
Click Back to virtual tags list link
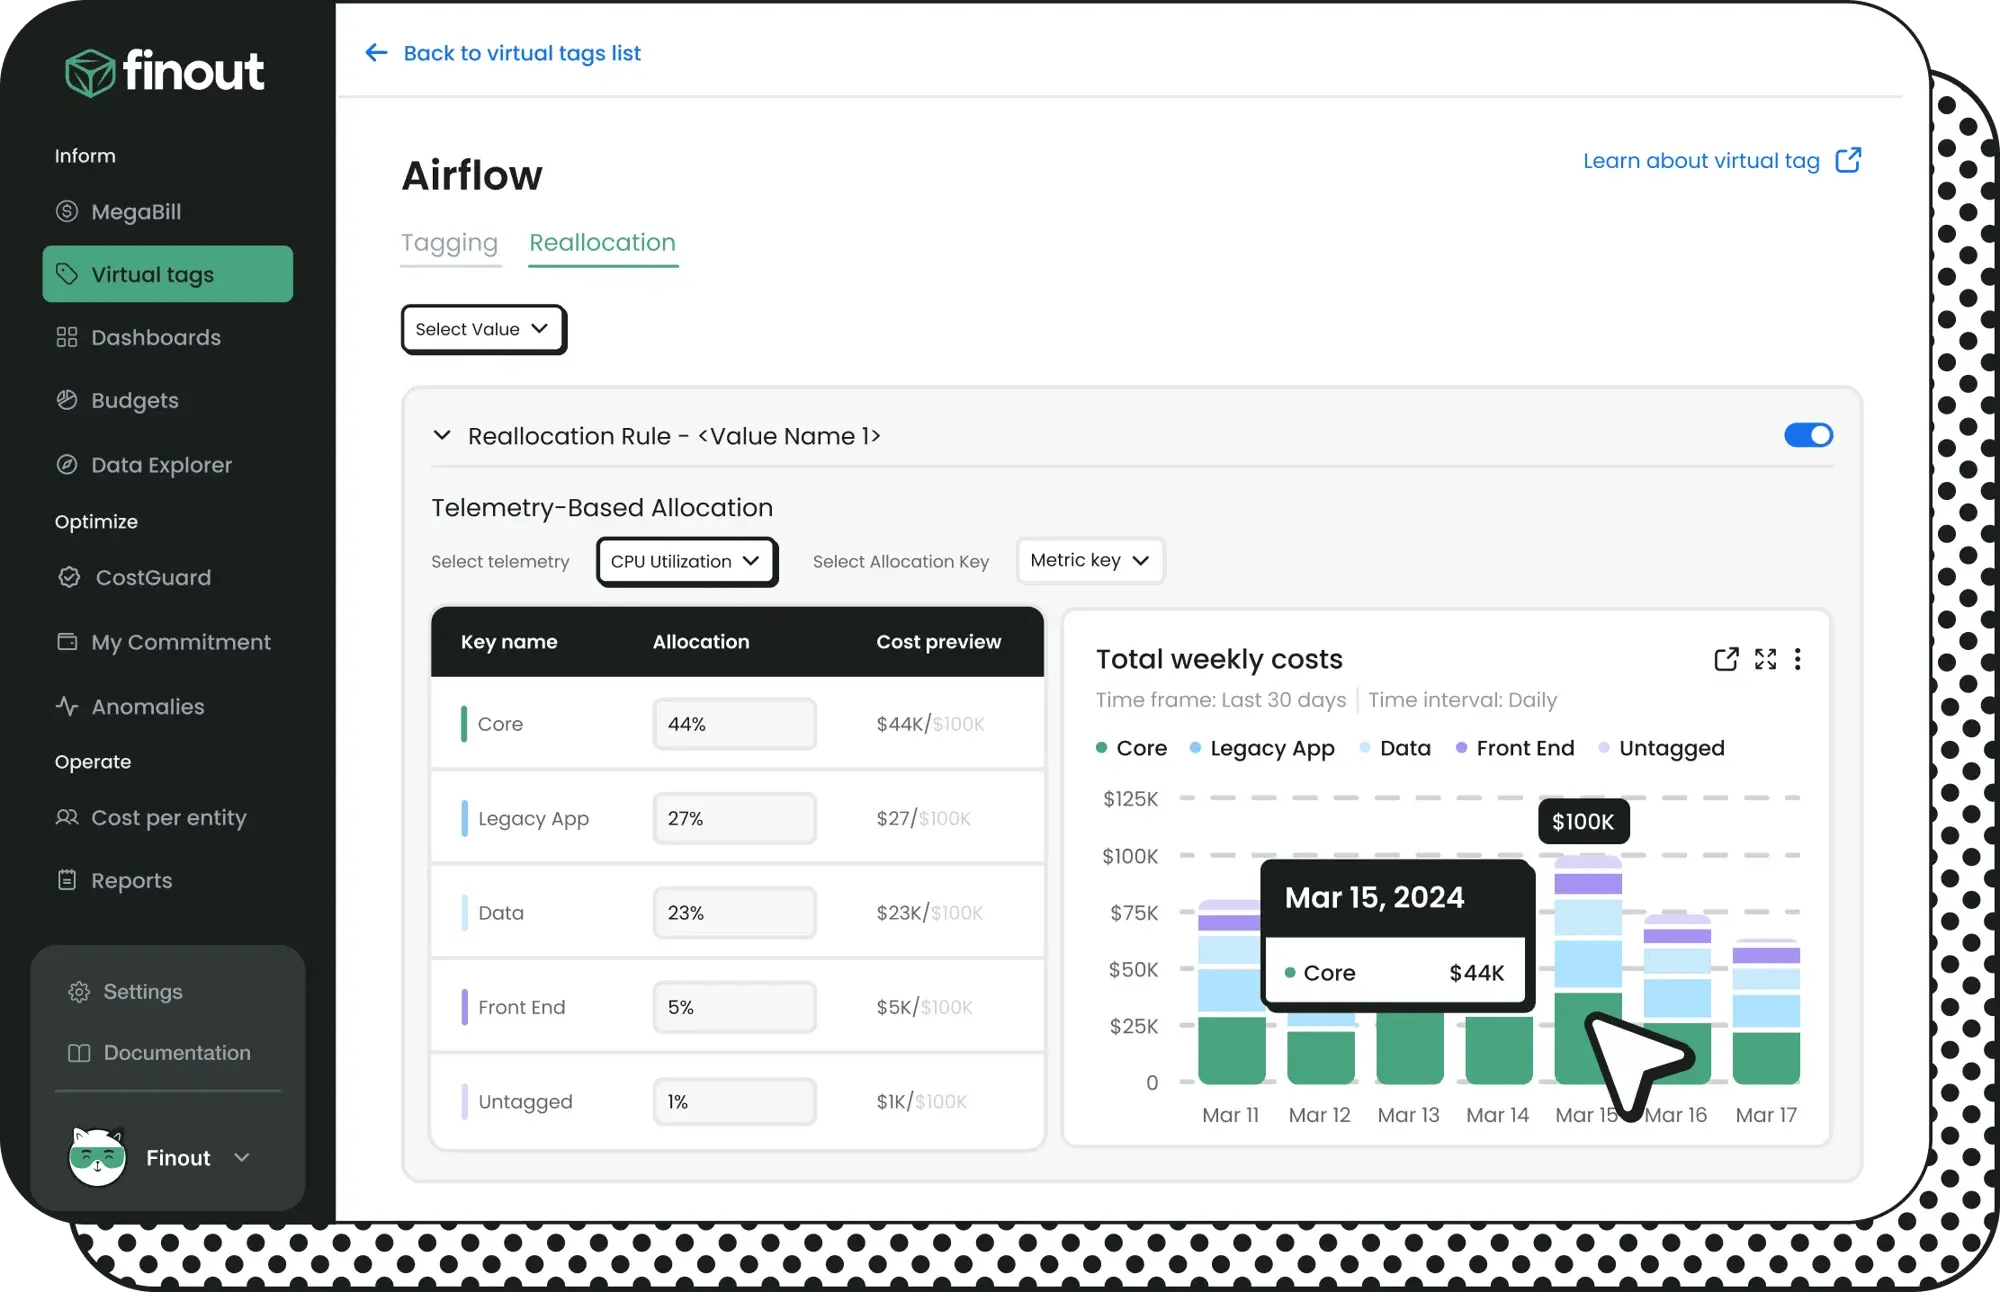(x=522, y=52)
